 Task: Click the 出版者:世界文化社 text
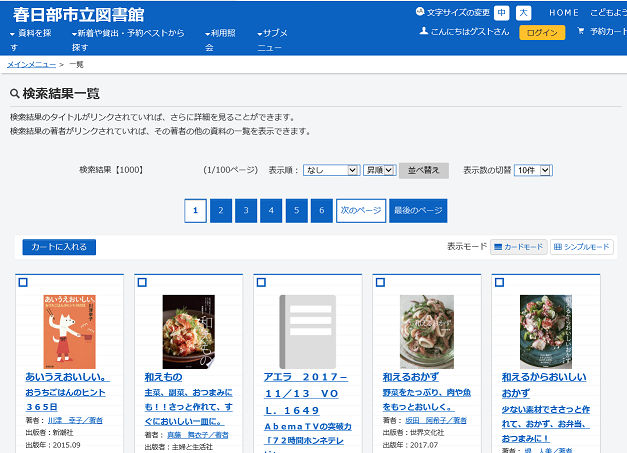tap(413, 433)
